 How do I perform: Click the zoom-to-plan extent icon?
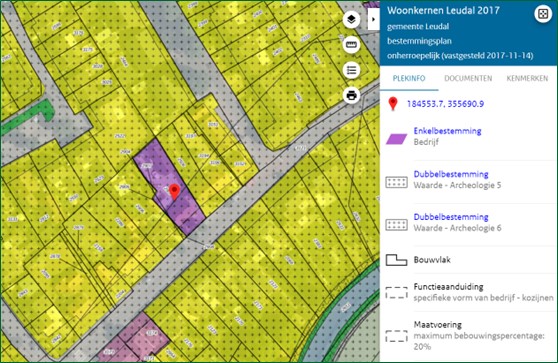[x=543, y=14]
